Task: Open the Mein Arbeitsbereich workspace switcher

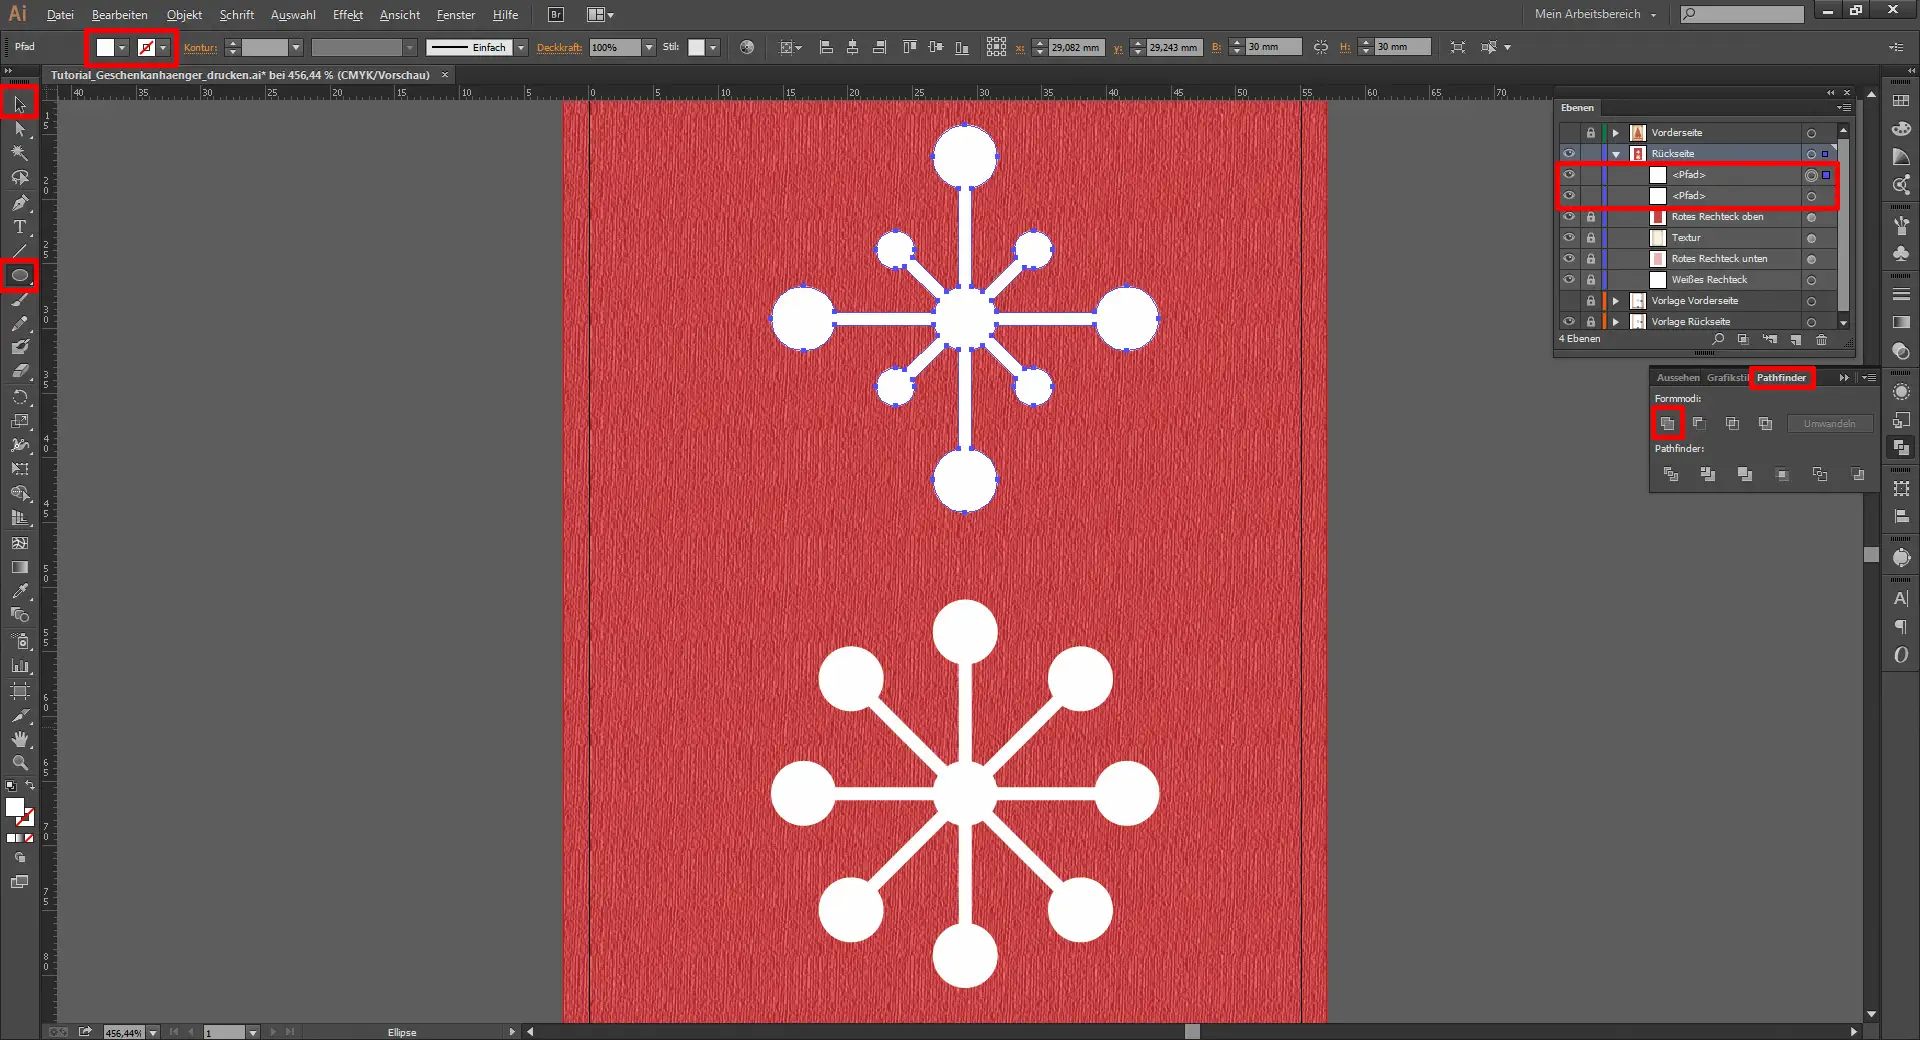Action: [1595, 14]
